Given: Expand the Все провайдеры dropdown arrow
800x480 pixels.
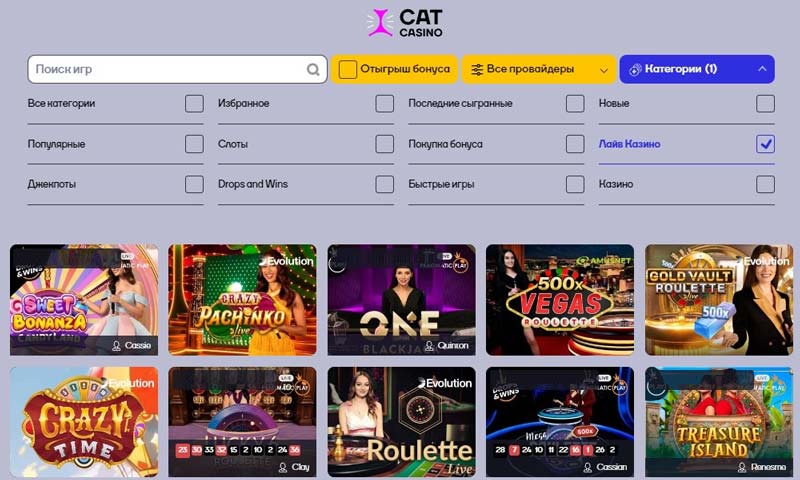Looking at the screenshot, I should click(x=604, y=70).
